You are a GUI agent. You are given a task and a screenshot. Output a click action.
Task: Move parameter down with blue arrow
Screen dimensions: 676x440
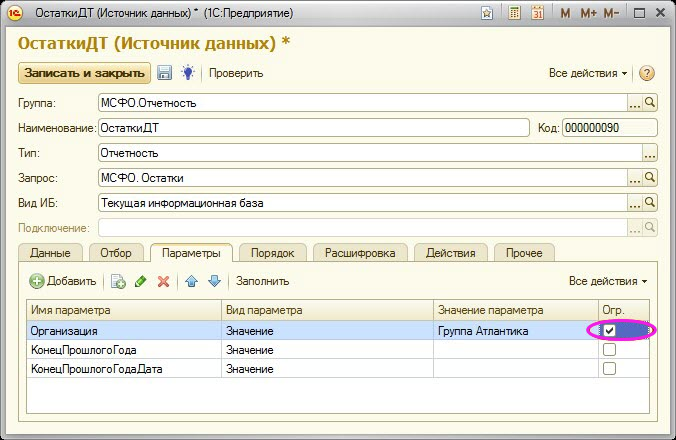[213, 281]
